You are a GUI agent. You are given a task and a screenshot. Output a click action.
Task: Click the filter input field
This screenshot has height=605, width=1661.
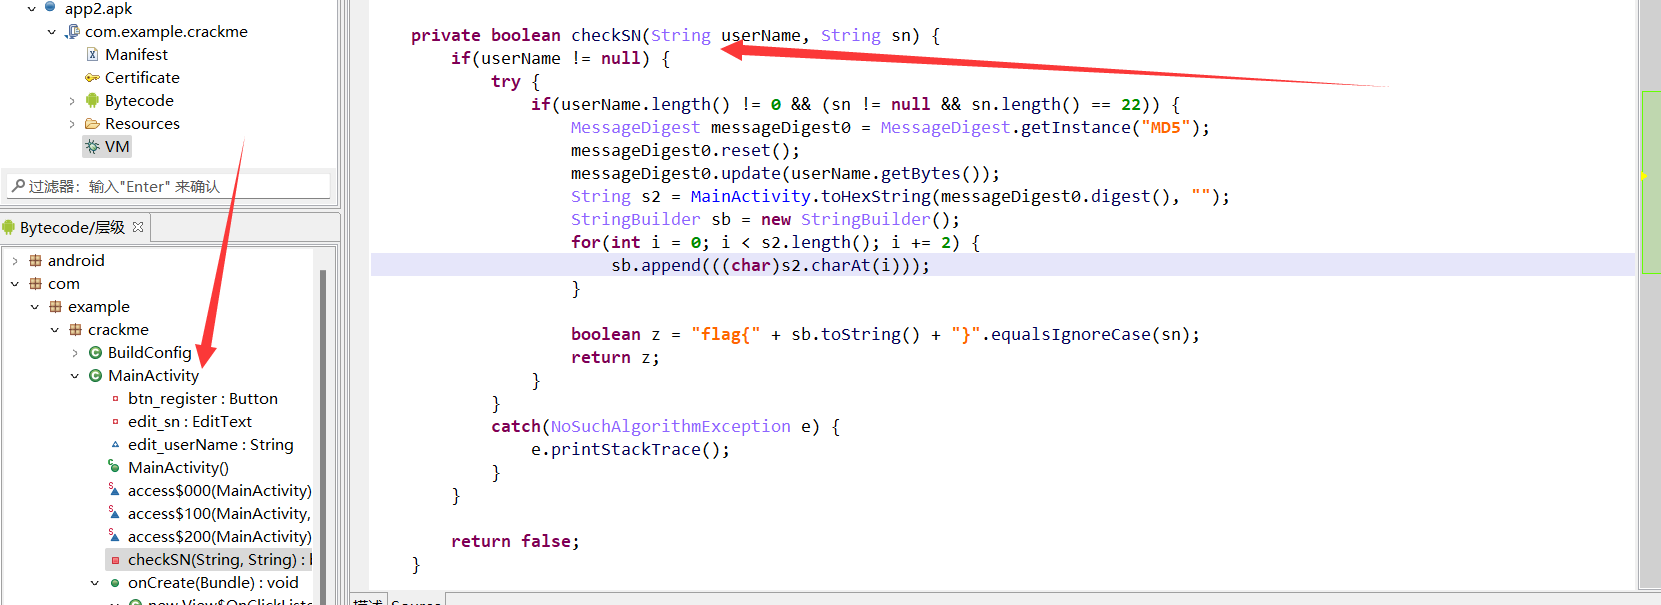[x=170, y=187]
